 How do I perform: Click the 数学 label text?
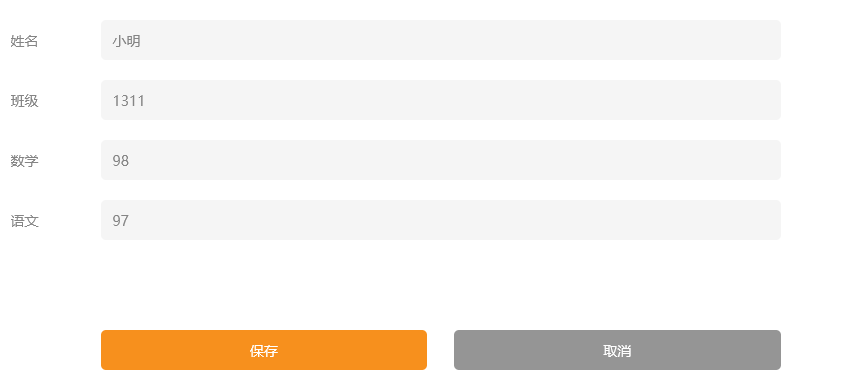coord(24,161)
